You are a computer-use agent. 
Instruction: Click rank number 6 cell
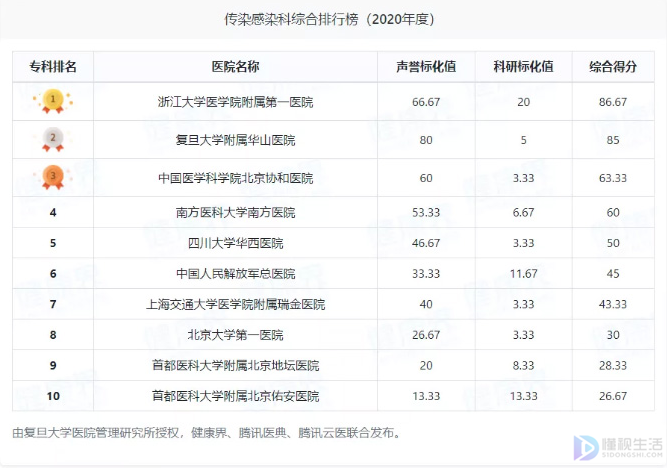53,274
